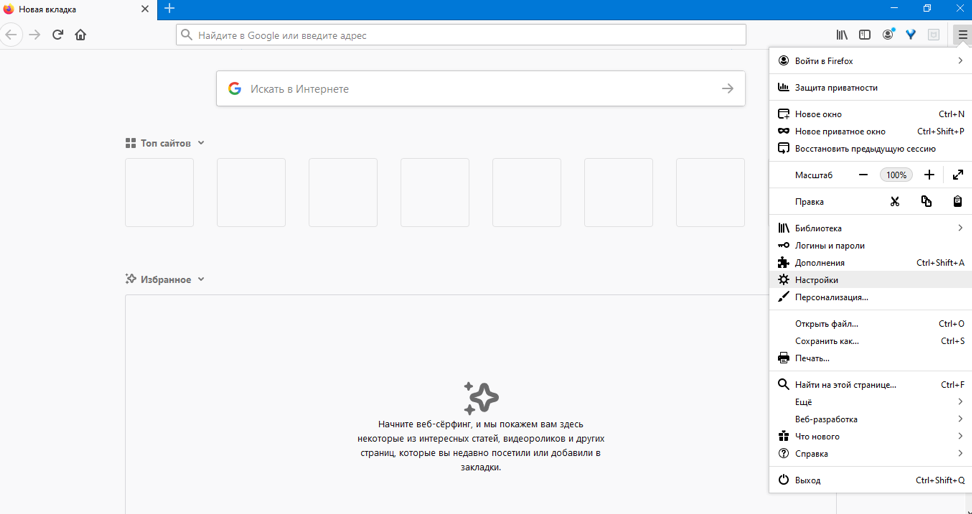The image size is (972, 514).
Task: Enter full screen mode via arrows icon
Action: click(957, 175)
